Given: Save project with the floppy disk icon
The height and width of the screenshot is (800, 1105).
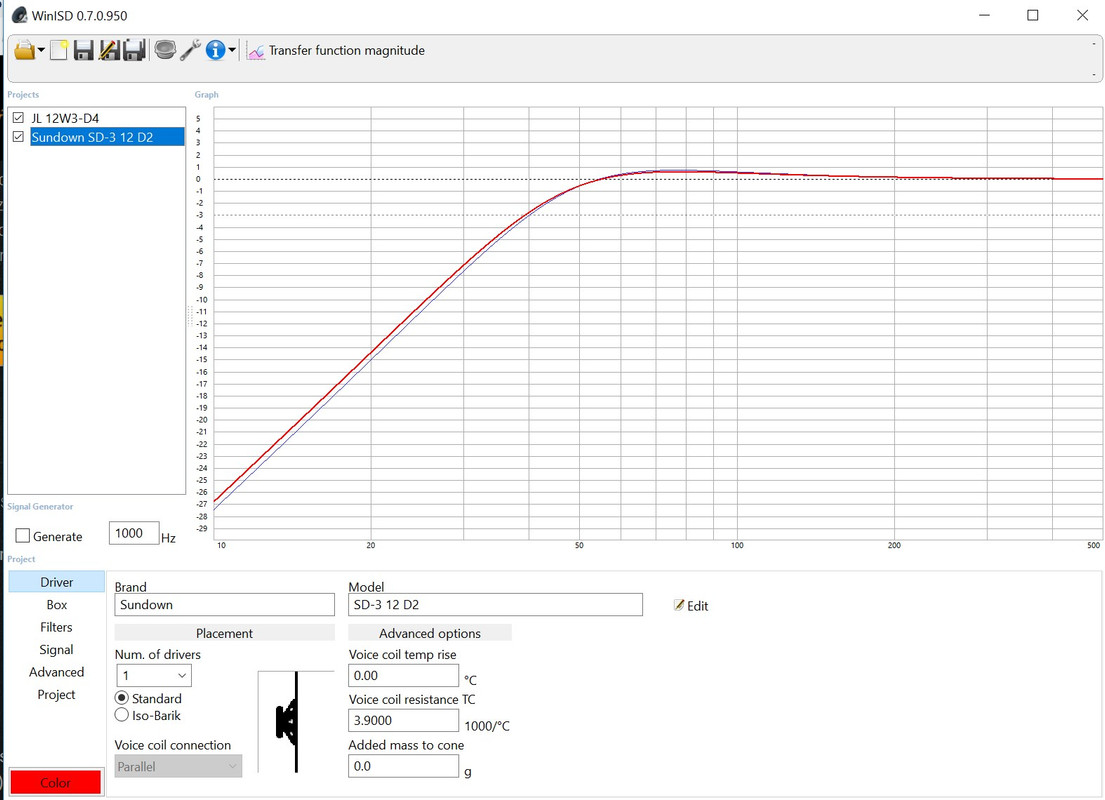Looking at the screenshot, I should click(84, 51).
